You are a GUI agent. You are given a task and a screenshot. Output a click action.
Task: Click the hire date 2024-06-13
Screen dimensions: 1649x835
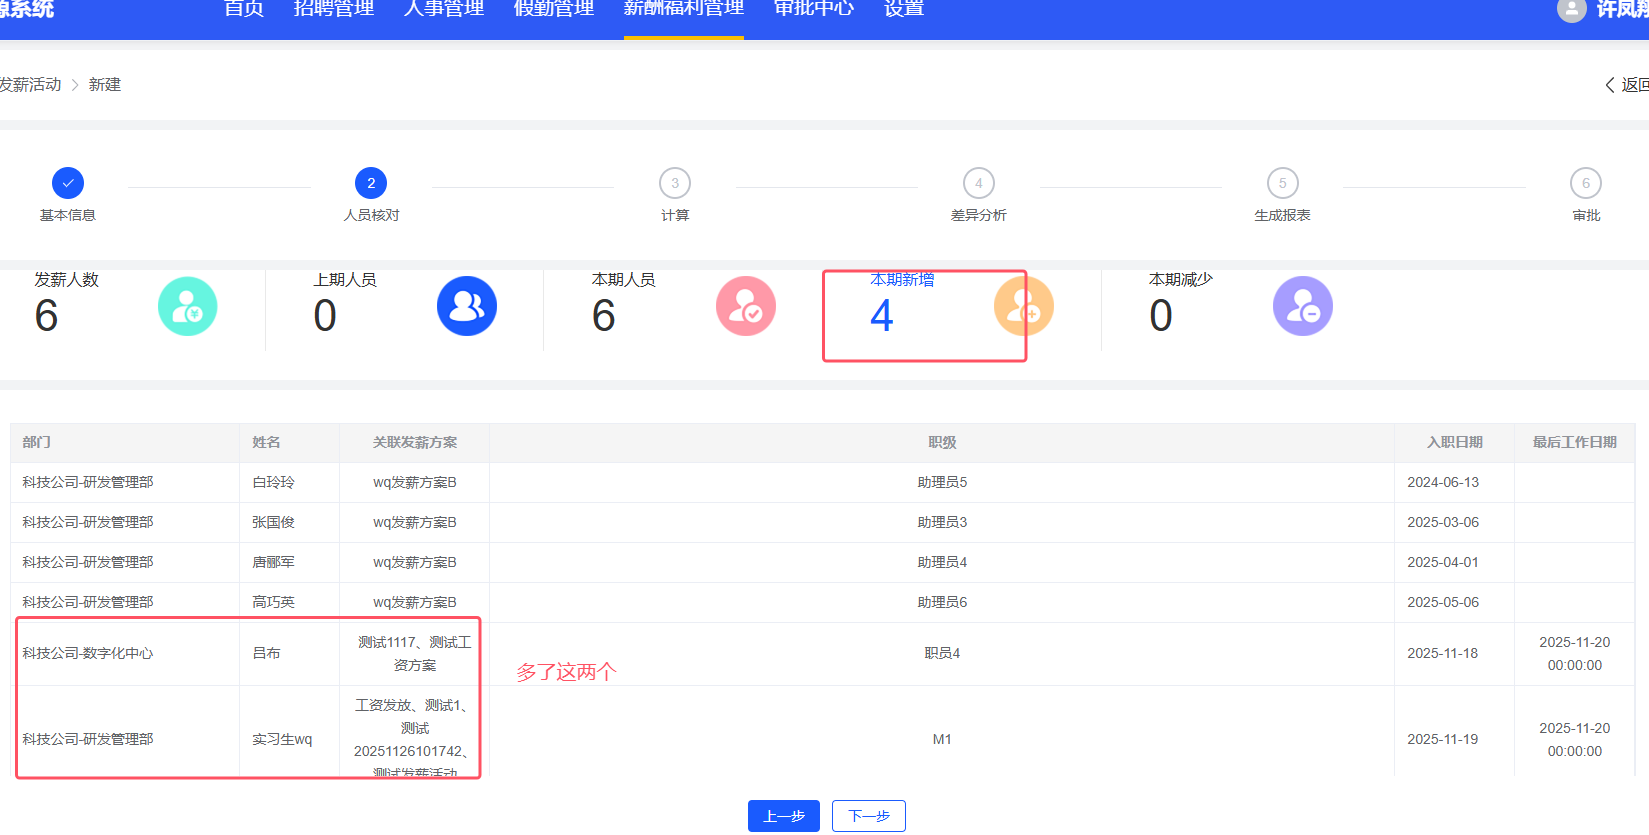click(1443, 482)
